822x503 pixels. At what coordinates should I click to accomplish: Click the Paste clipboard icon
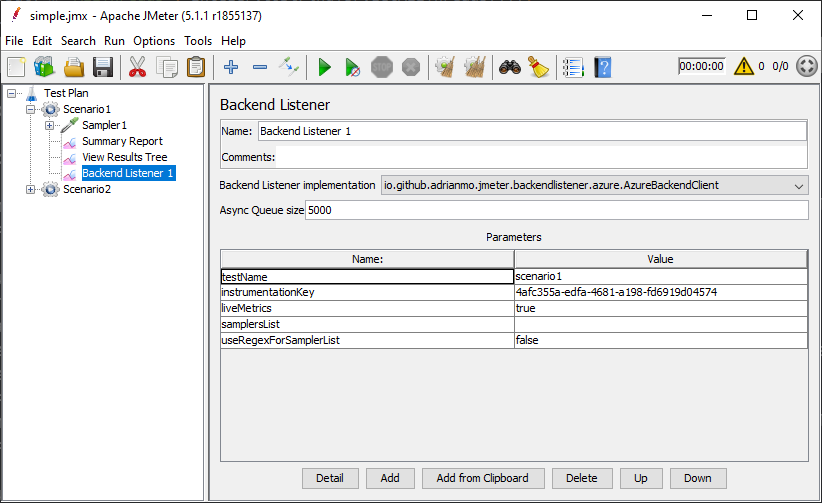196,67
